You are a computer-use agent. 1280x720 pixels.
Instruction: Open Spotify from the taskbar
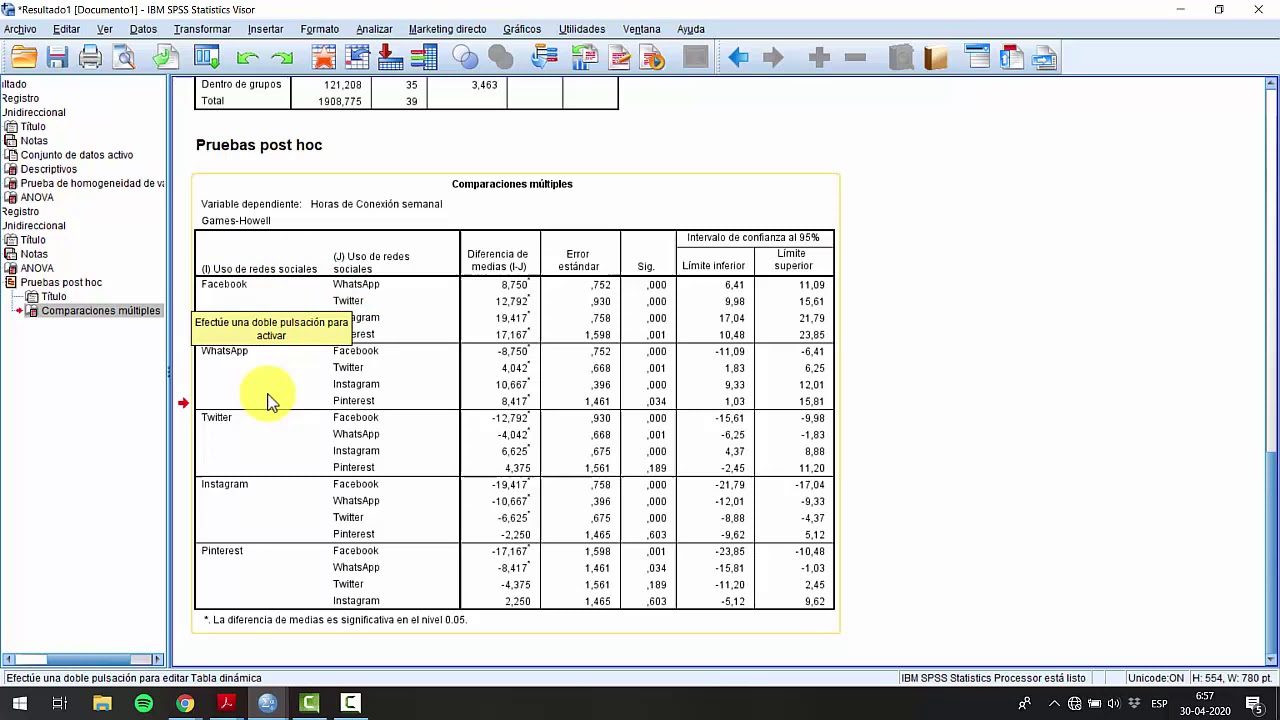[x=143, y=703]
